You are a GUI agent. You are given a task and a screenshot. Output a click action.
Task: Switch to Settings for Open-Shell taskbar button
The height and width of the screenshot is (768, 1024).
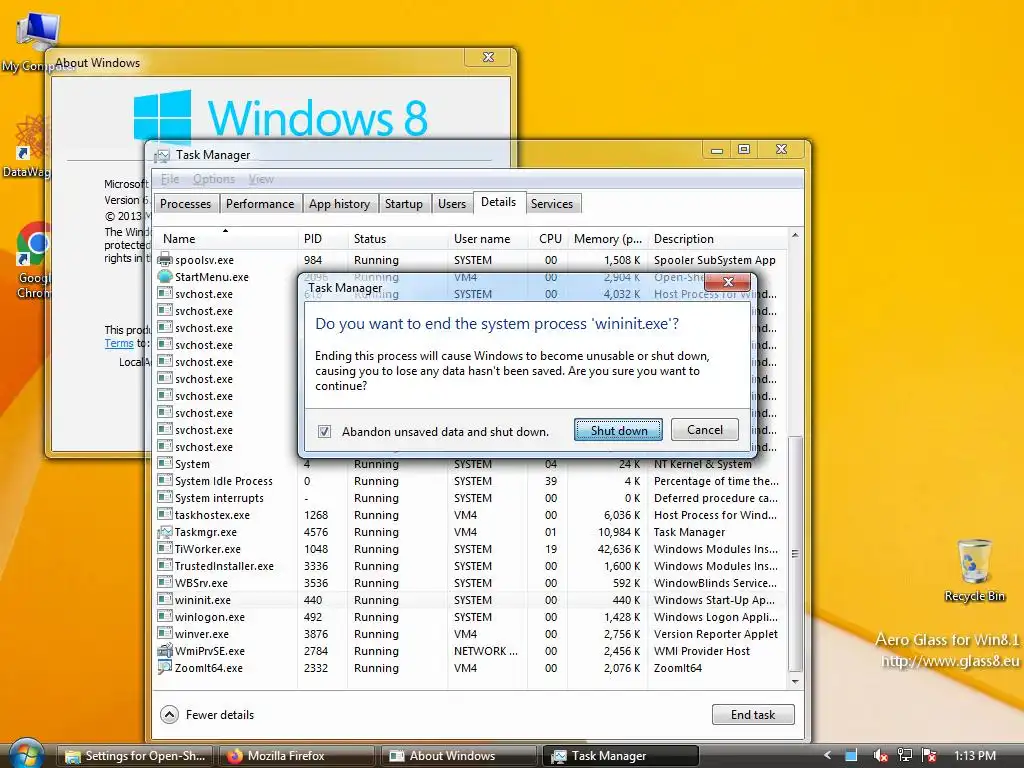(x=135, y=756)
